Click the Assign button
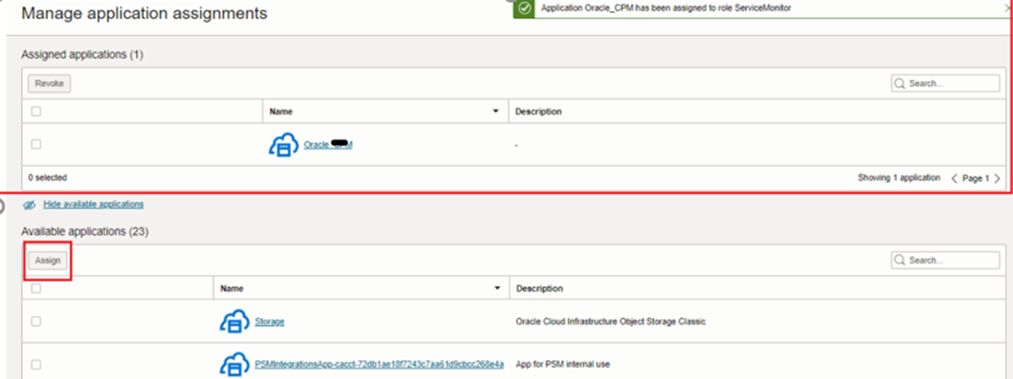 tap(48, 260)
